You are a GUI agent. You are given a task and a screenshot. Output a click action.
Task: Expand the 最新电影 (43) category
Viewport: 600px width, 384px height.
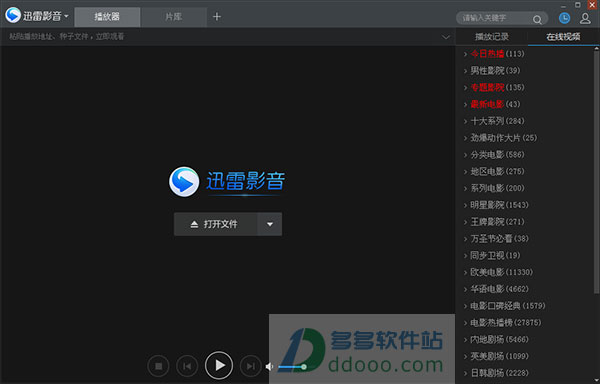491,104
